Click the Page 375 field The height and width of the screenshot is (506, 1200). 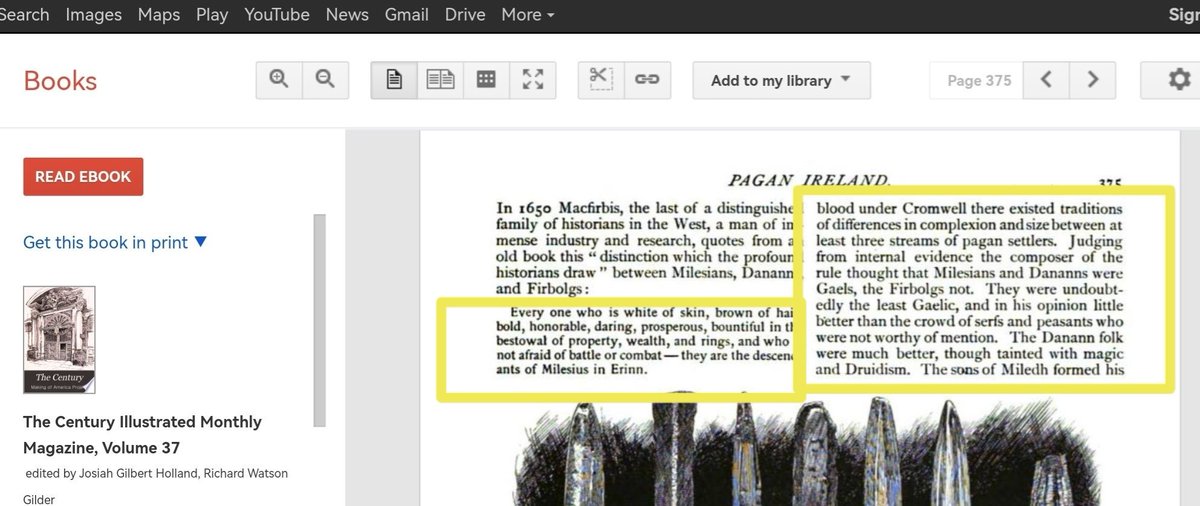click(x=976, y=80)
